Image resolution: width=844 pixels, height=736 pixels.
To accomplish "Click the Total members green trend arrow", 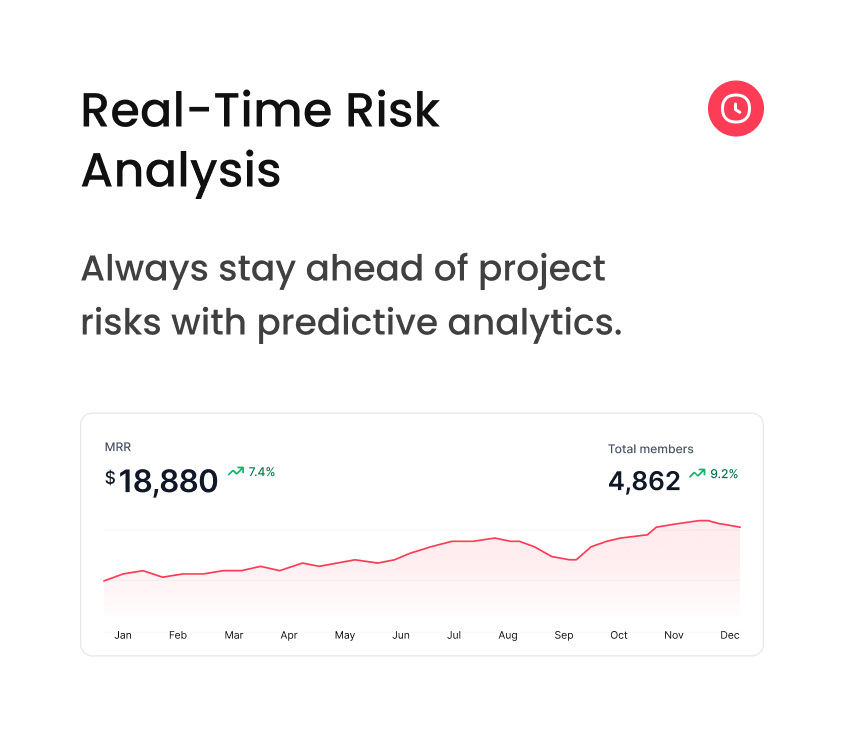I will pos(697,473).
